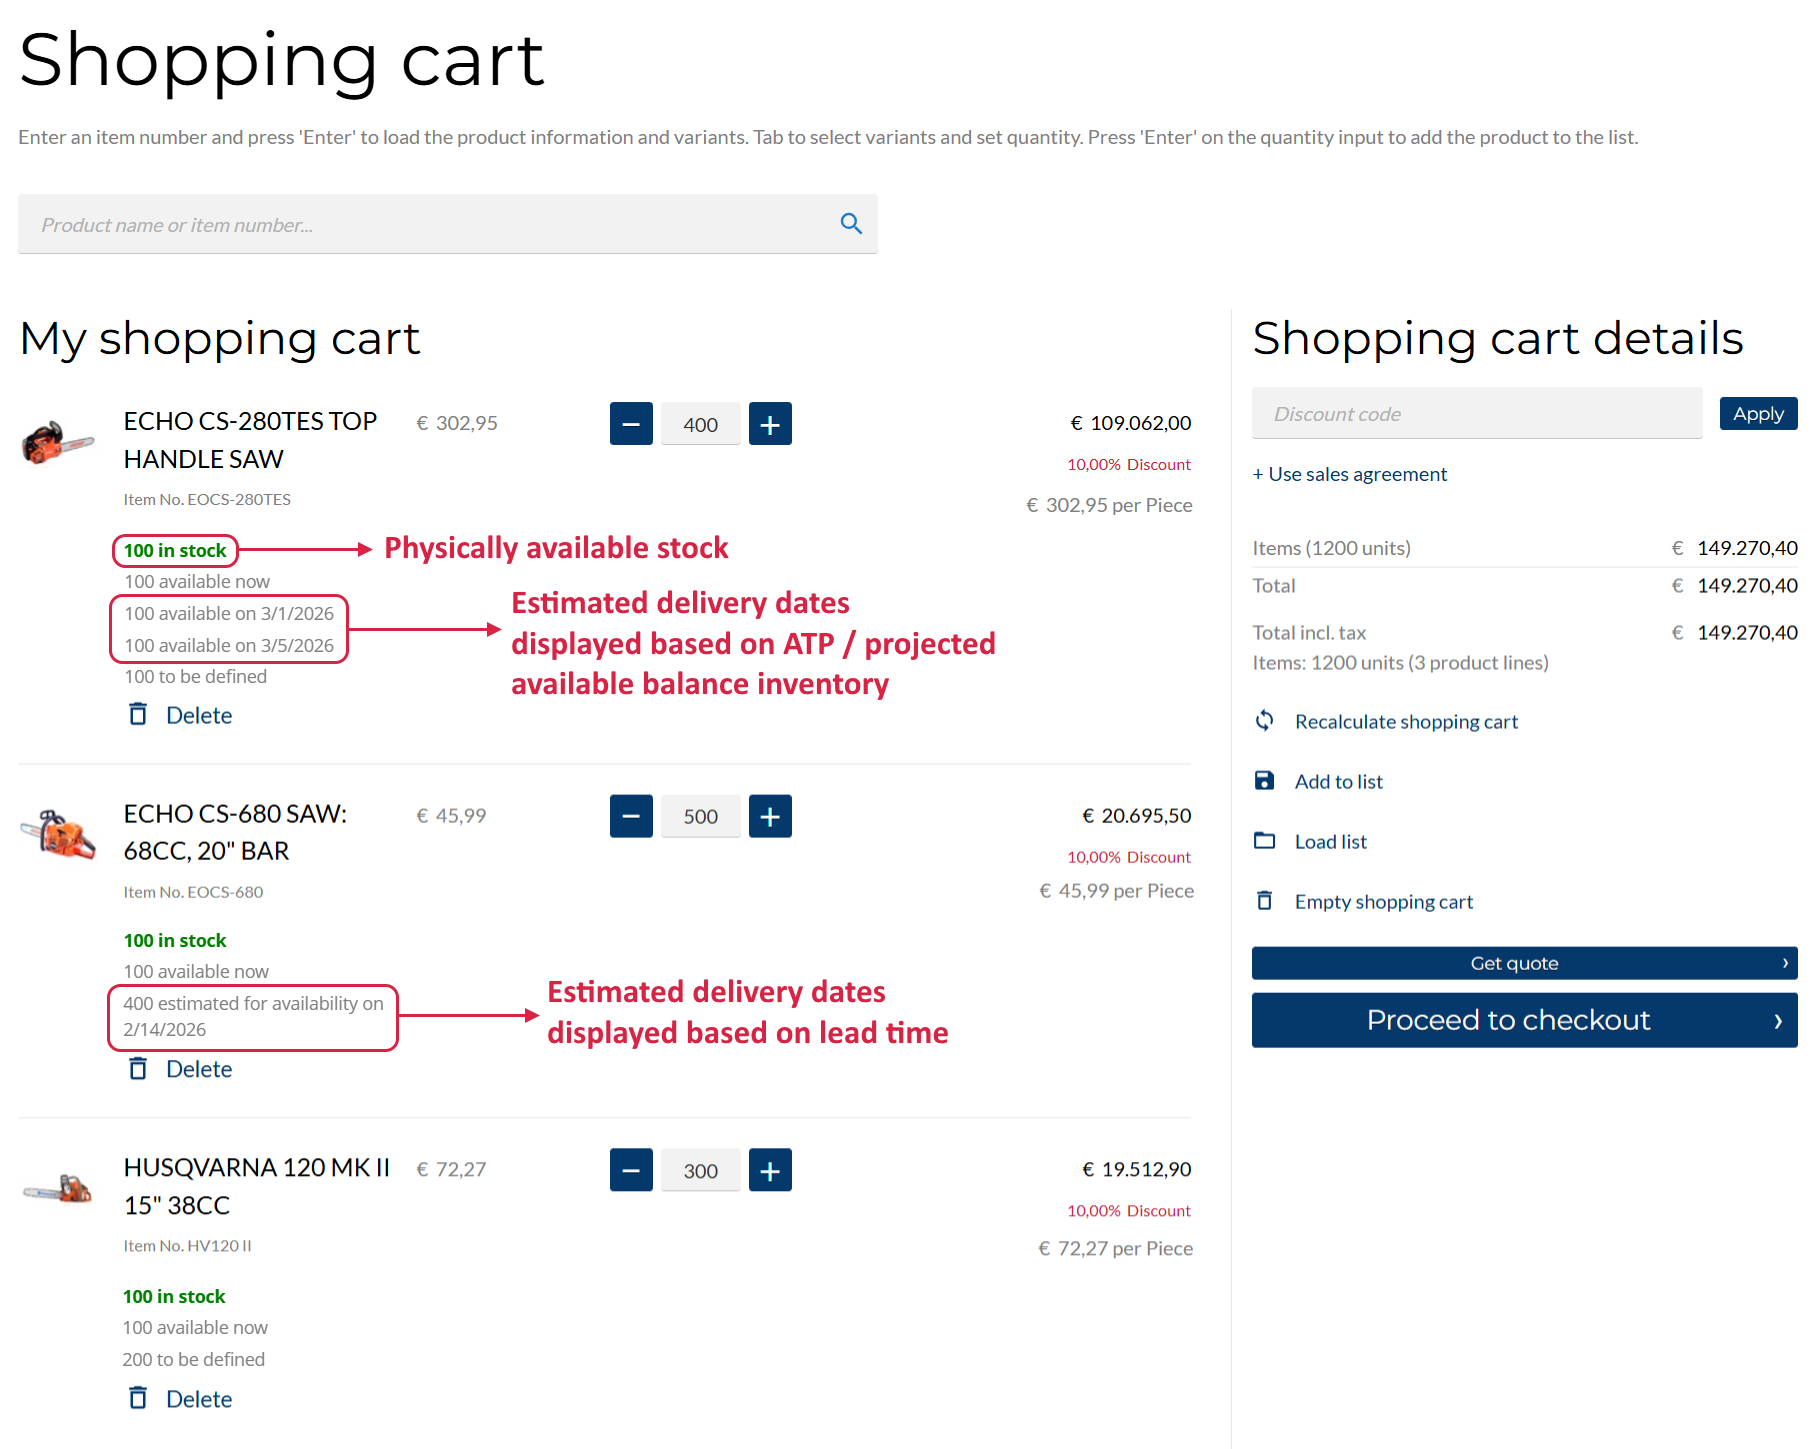Click Load list link
The width and height of the screenshot is (1815, 1449).
[1331, 842]
